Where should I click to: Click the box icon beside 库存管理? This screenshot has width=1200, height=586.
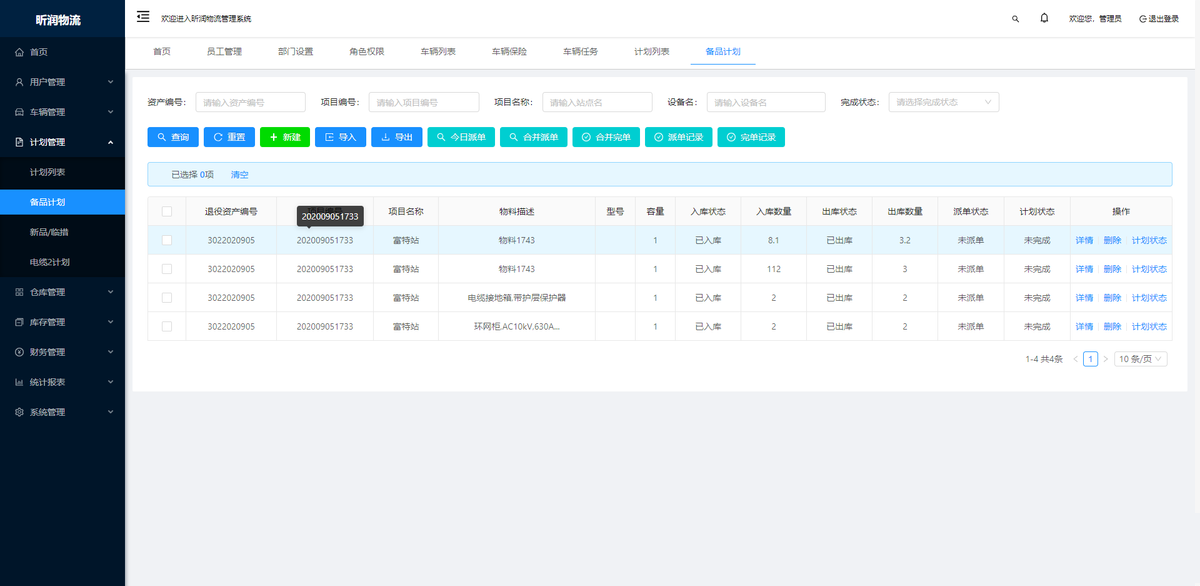[x=20, y=322]
